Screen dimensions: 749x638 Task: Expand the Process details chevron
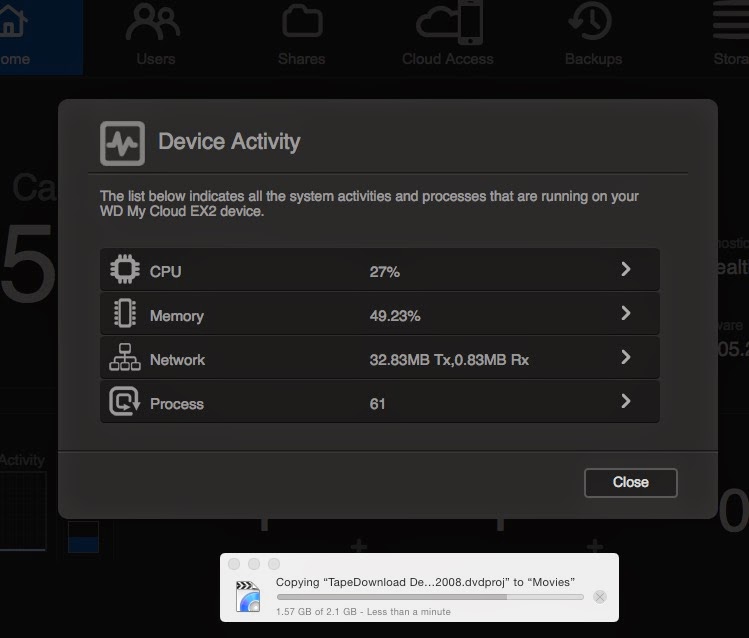626,401
